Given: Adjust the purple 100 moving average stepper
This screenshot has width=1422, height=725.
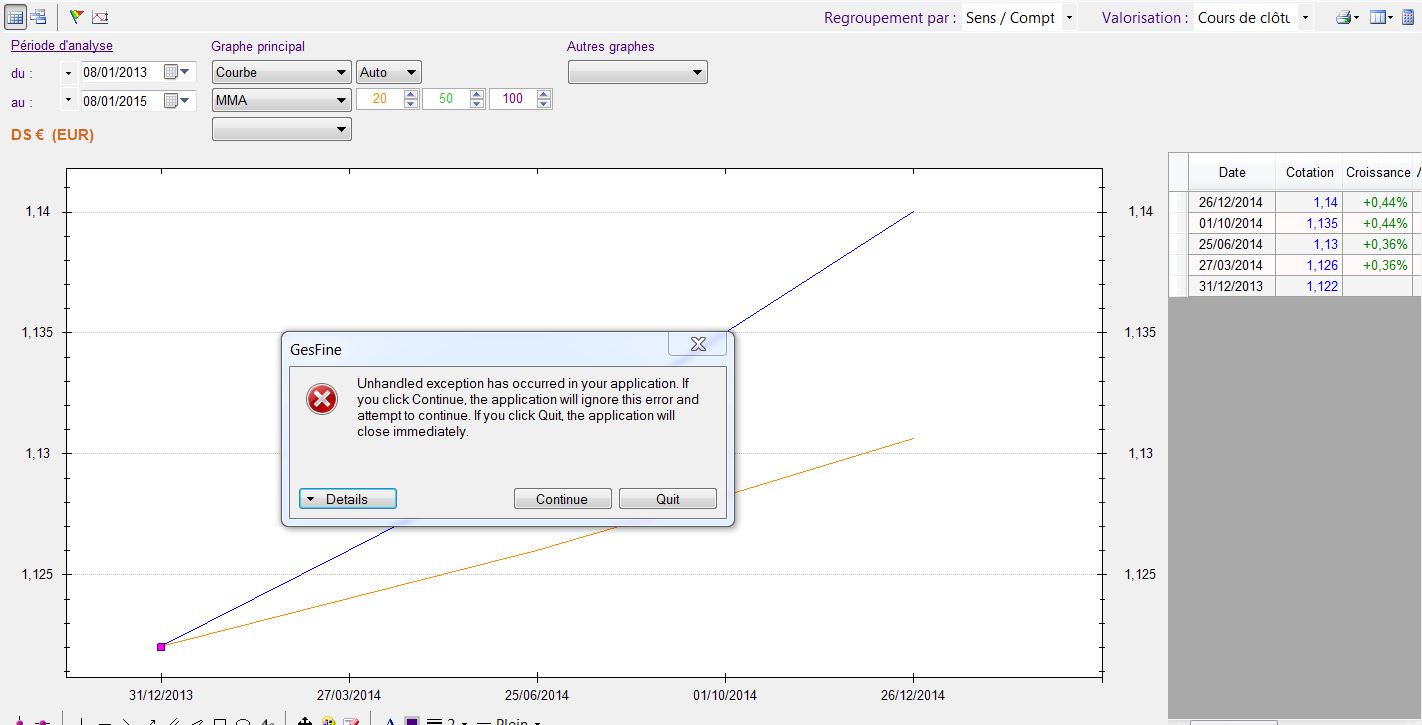Looking at the screenshot, I should [x=544, y=99].
